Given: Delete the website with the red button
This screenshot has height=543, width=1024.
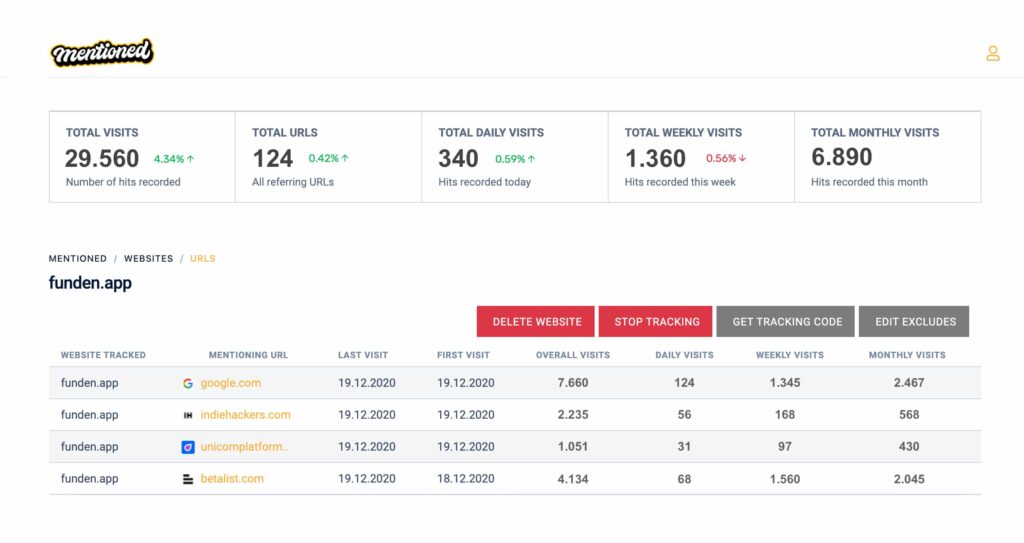Looking at the screenshot, I should [536, 321].
